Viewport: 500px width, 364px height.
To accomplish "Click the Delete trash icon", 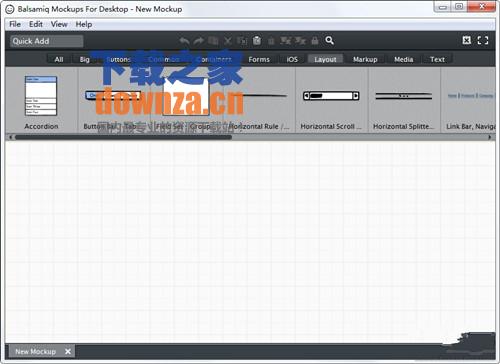I will point(271,41).
